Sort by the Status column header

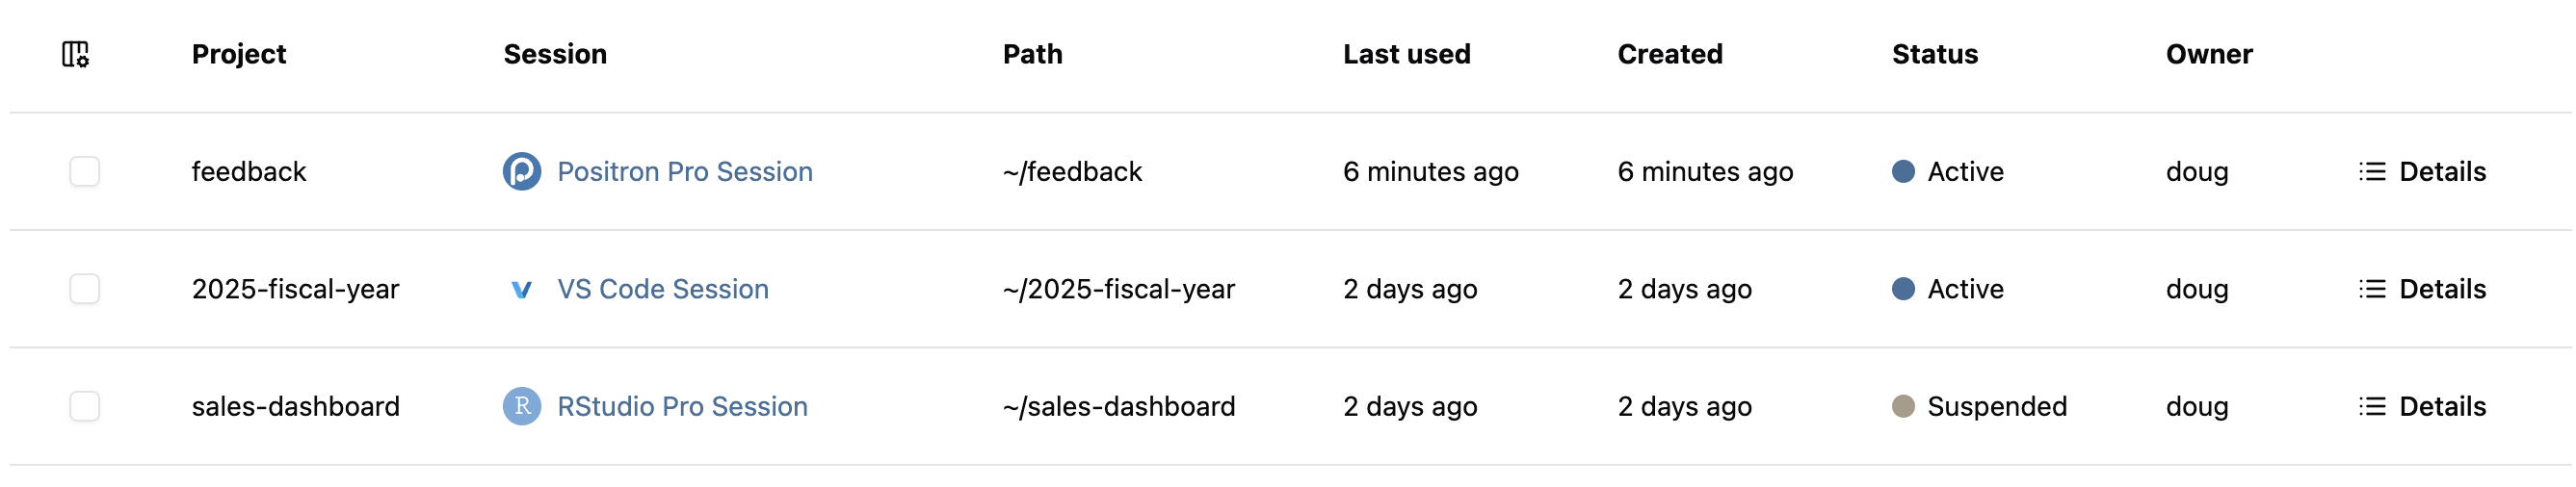click(x=1933, y=54)
